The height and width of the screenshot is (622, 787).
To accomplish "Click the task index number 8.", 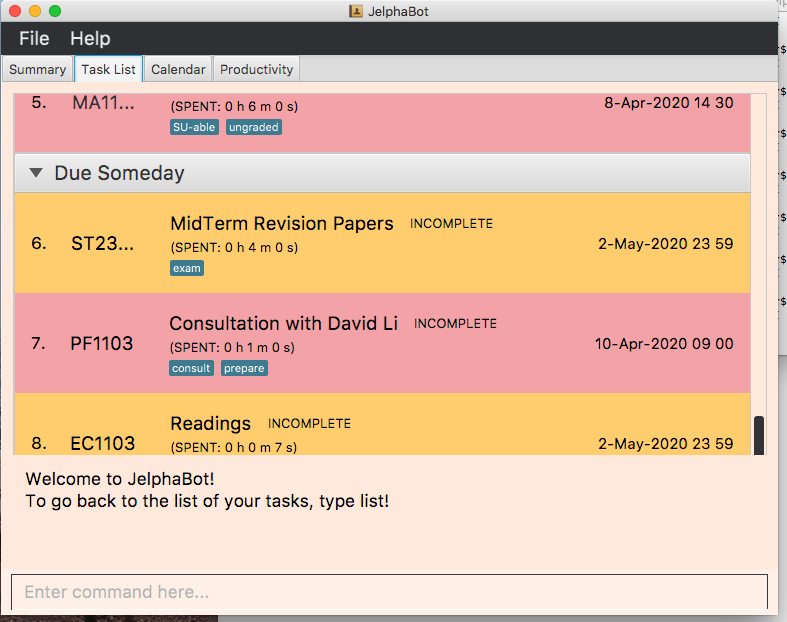I will tap(39, 443).
